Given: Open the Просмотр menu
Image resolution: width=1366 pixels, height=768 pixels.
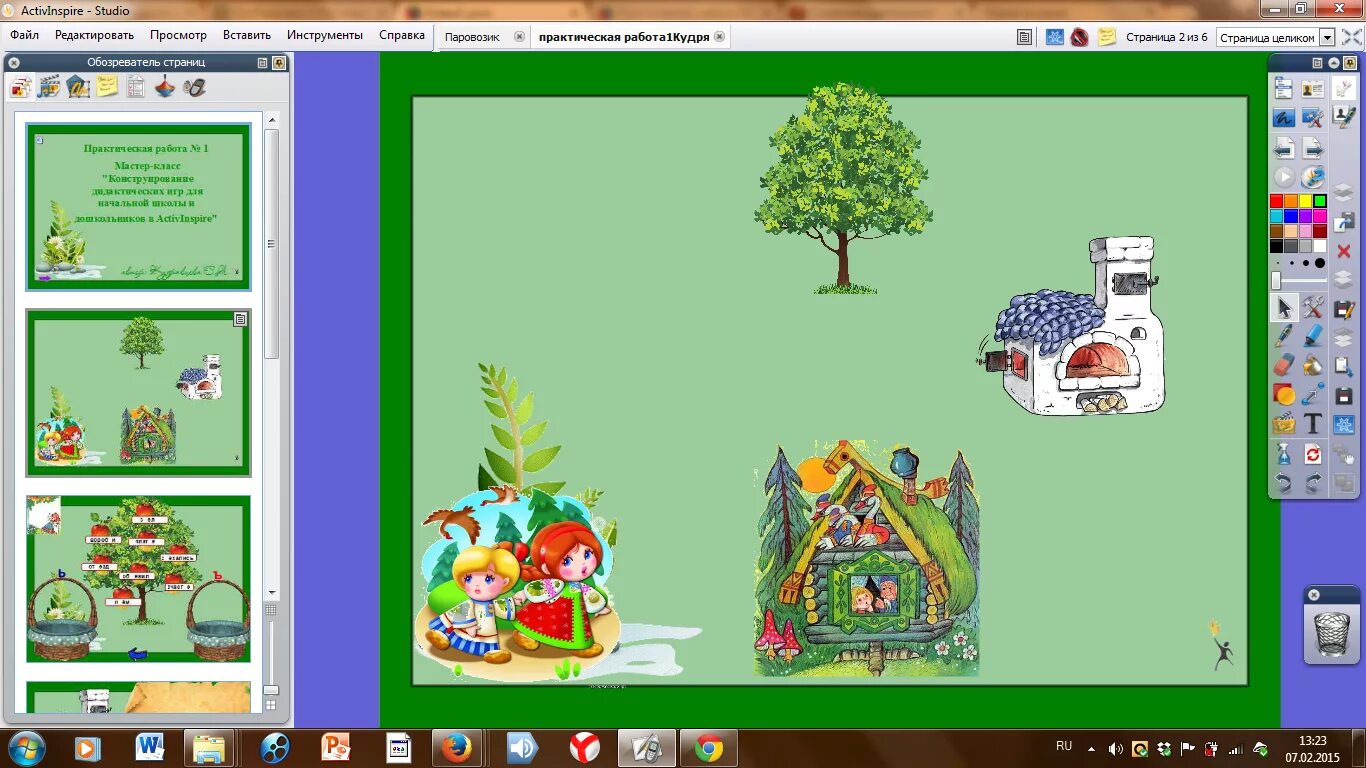Looking at the screenshot, I should click(178, 35).
